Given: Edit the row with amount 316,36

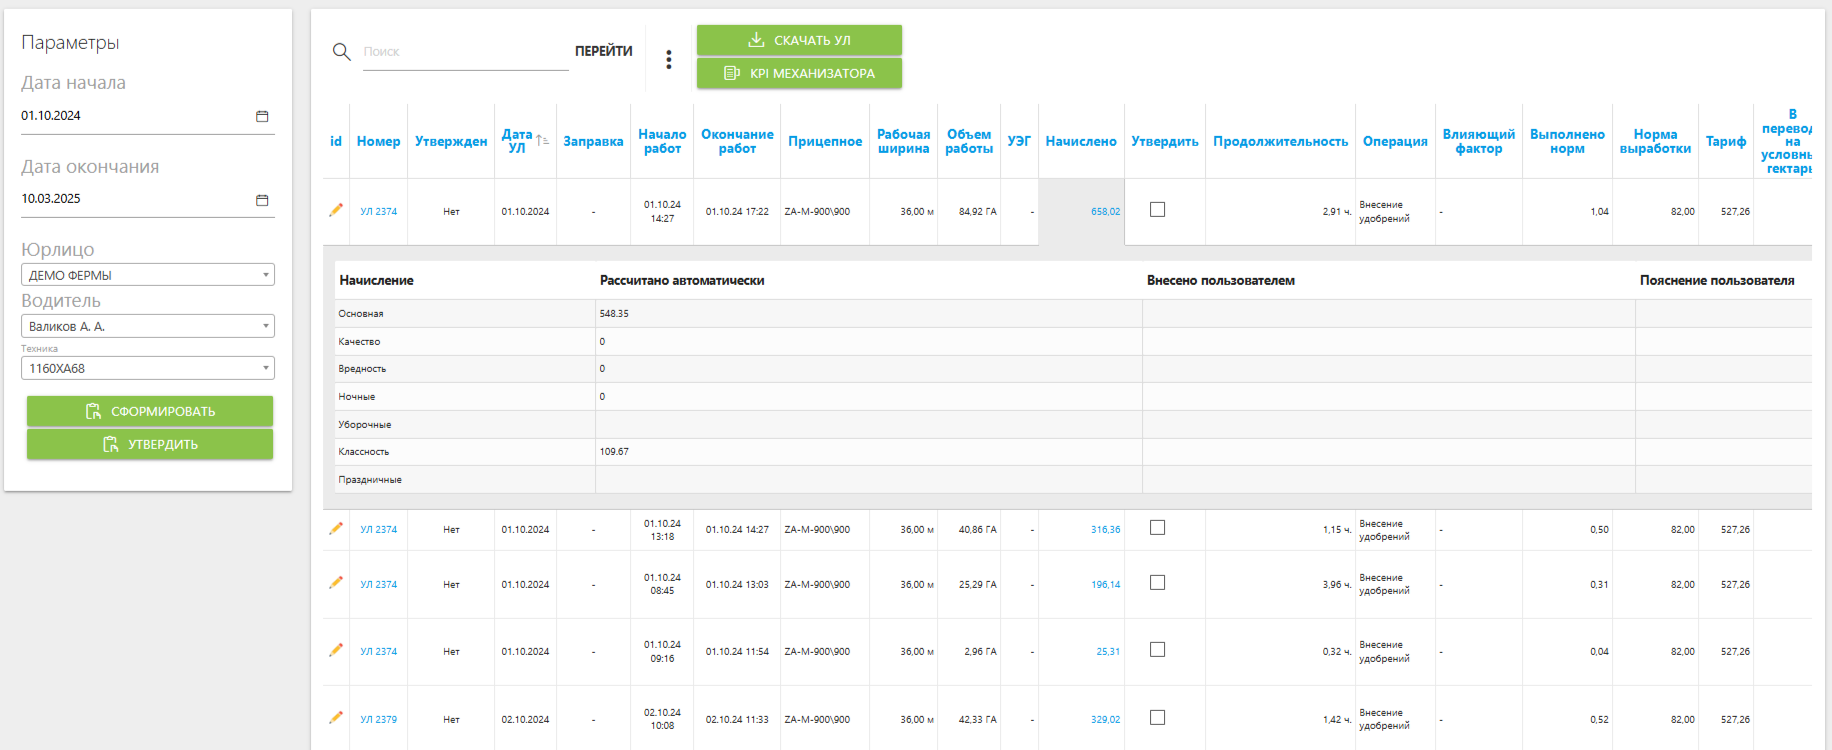Looking at the screenshot, I should [x=336, y=529].
